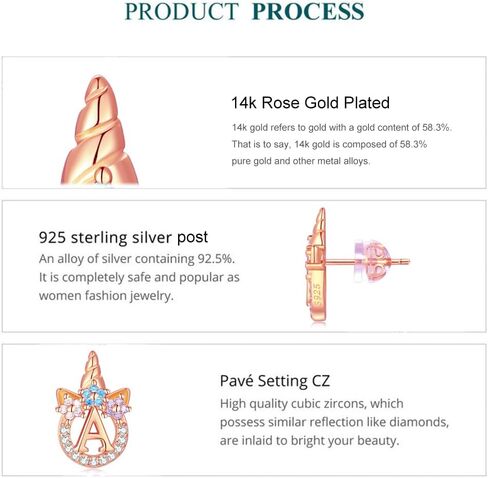This screenshot has height=478, width=488.
Task: Click the 925 sterling silver post title
Action: (123, 238)
